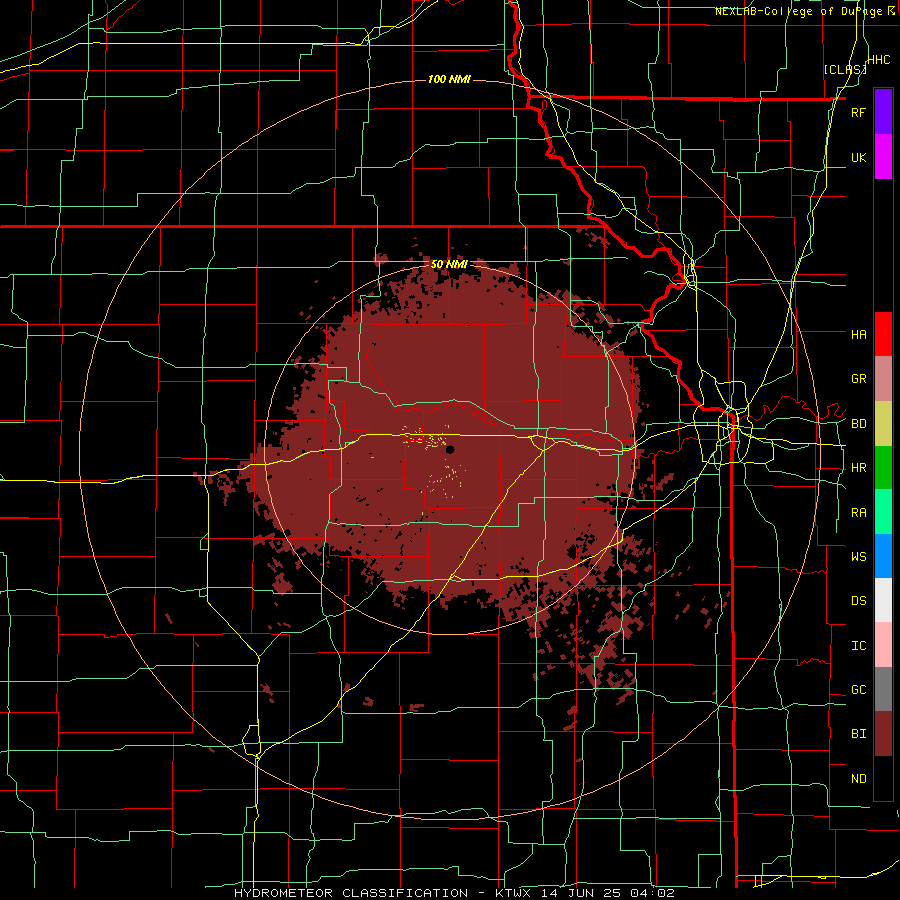Click the RF purple legend swatch
This screenshot has height=900, width=900.
tap(883, 111)
